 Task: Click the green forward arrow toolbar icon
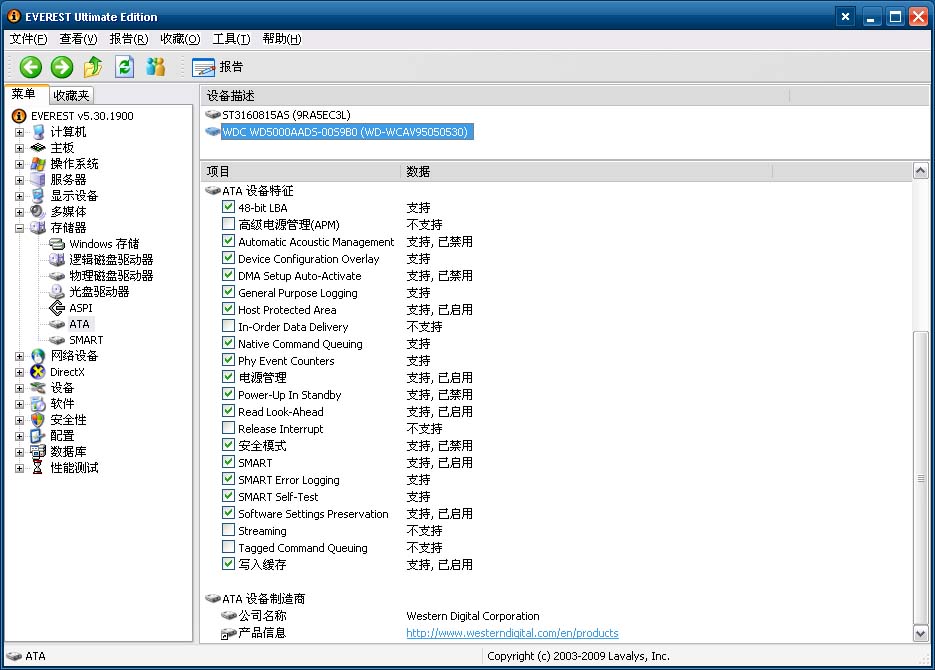[x=62, y=67]
